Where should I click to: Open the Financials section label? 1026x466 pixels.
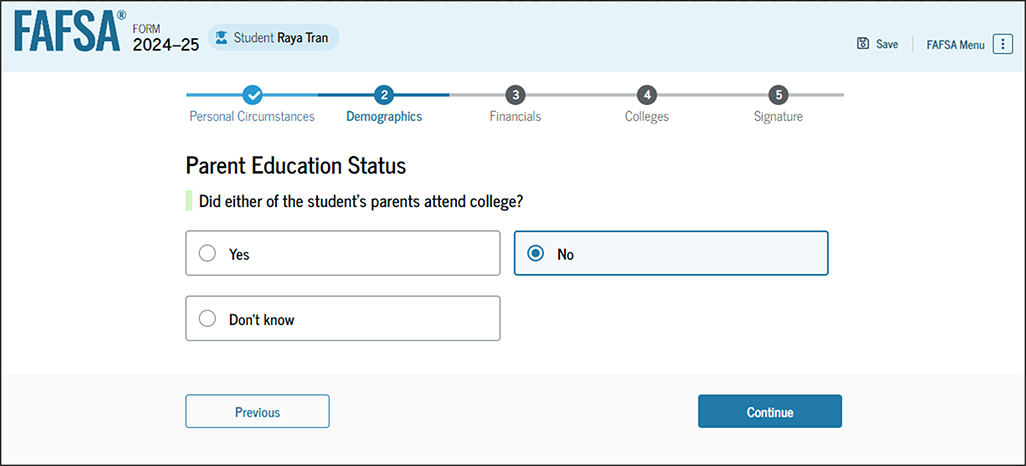(515, 117)
